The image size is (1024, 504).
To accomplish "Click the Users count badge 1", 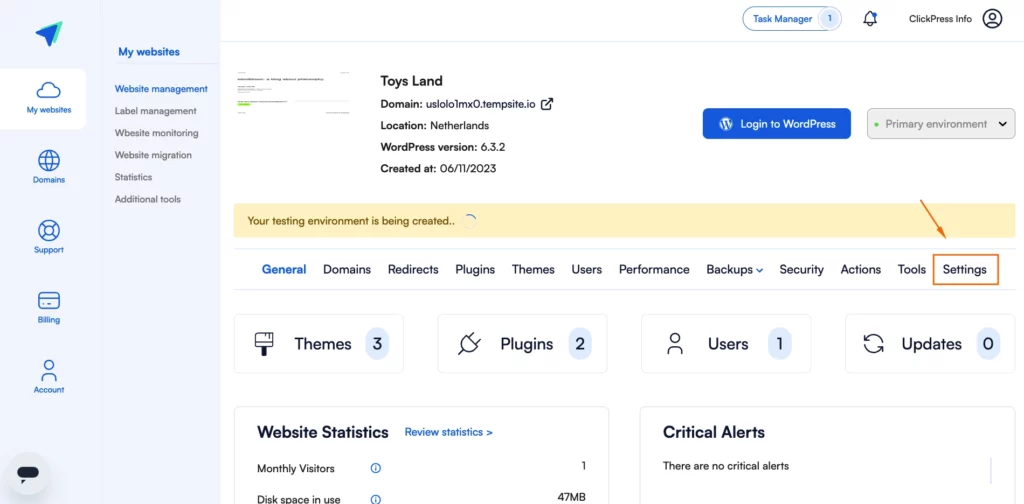I will [x=779, y=343].
